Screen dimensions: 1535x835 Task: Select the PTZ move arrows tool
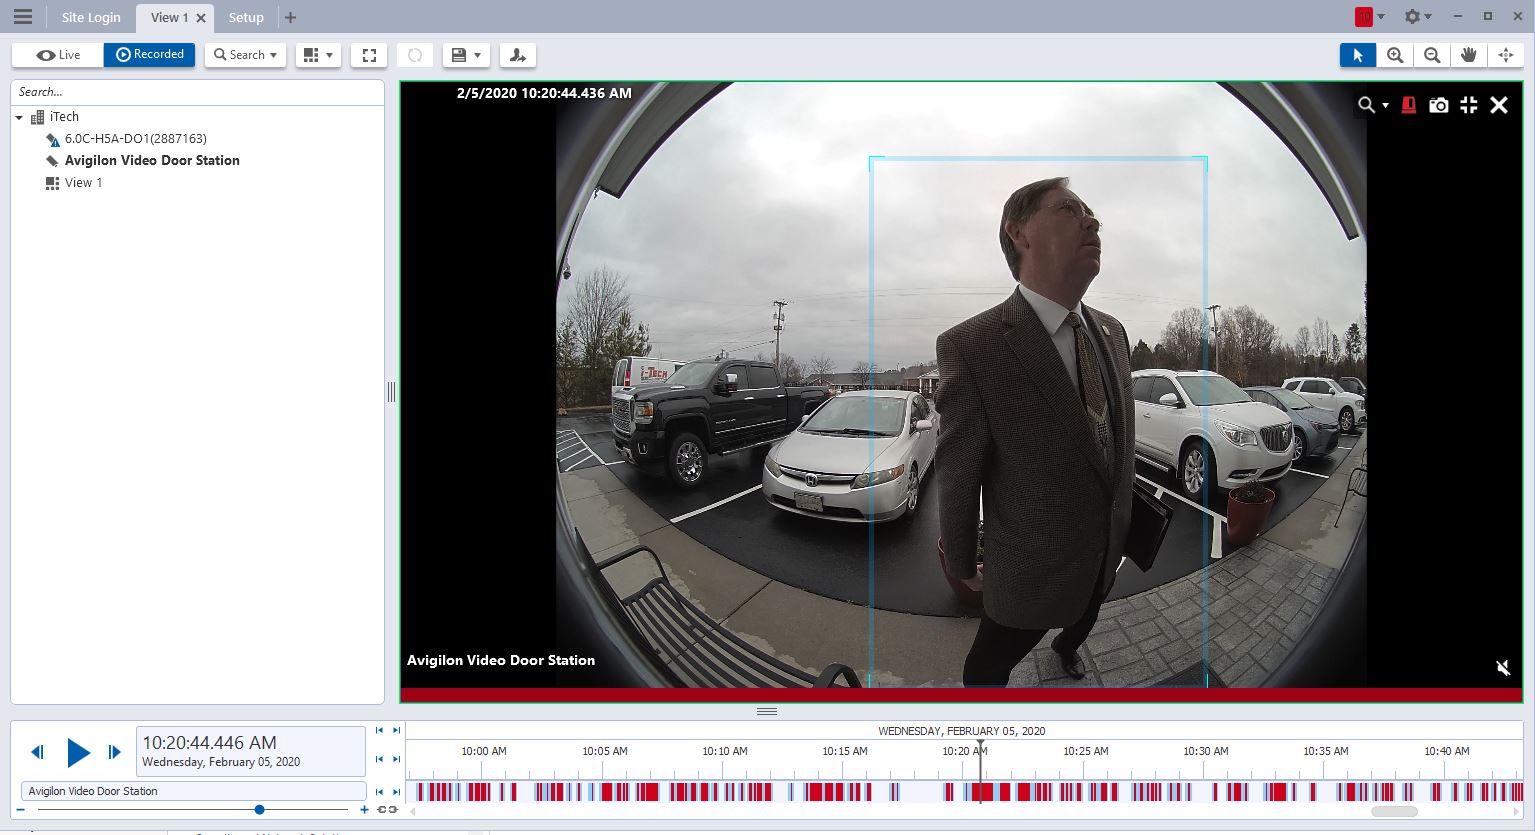[x=1505, y=55]
